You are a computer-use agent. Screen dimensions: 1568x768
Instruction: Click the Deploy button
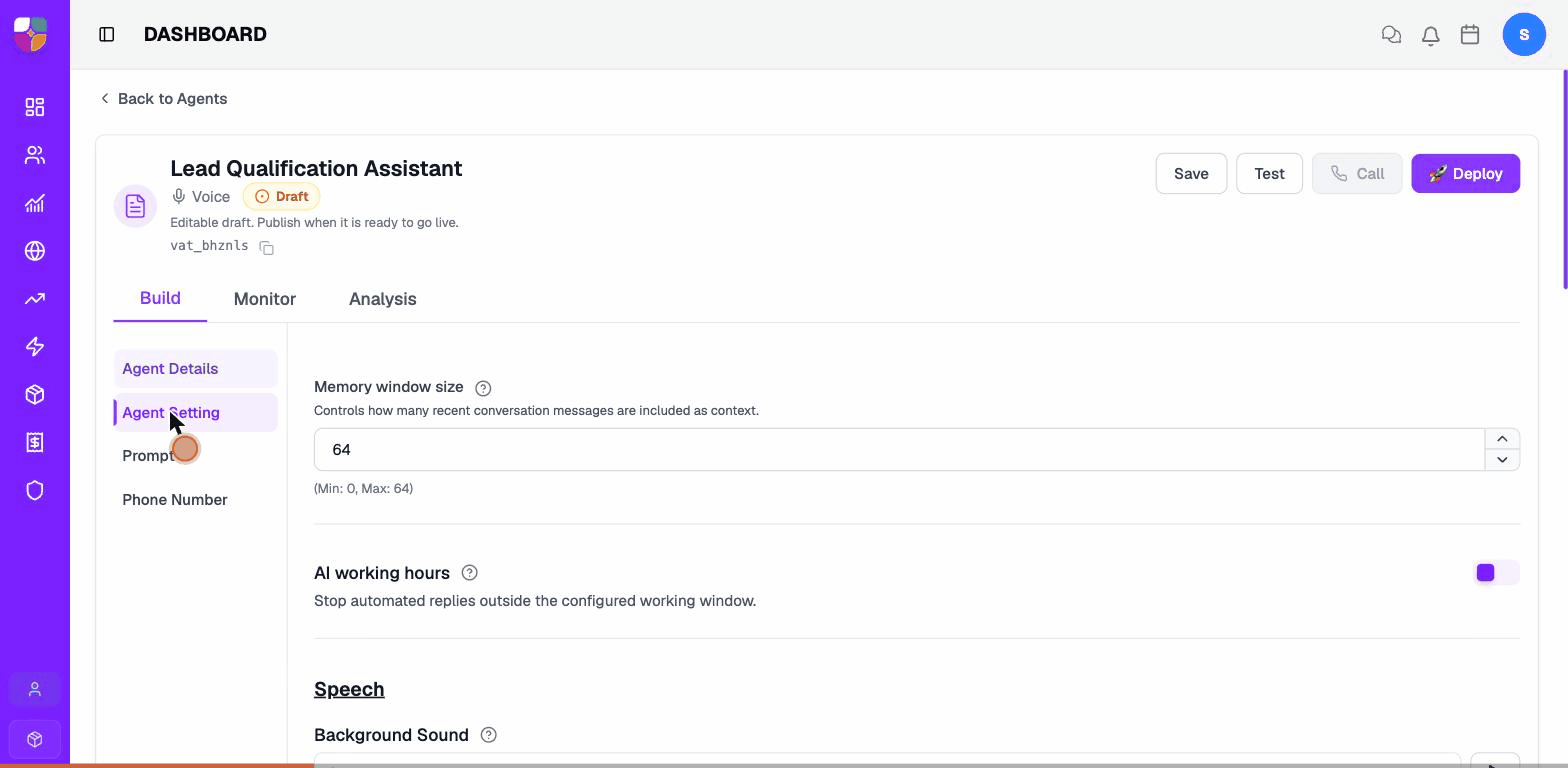[x=1466, y=174]
